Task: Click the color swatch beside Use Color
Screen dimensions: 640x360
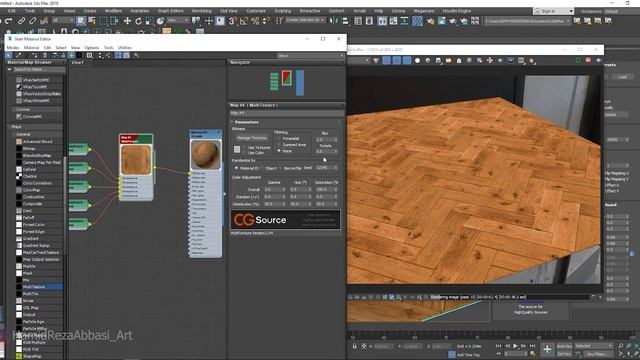Action: coord(237,149)
